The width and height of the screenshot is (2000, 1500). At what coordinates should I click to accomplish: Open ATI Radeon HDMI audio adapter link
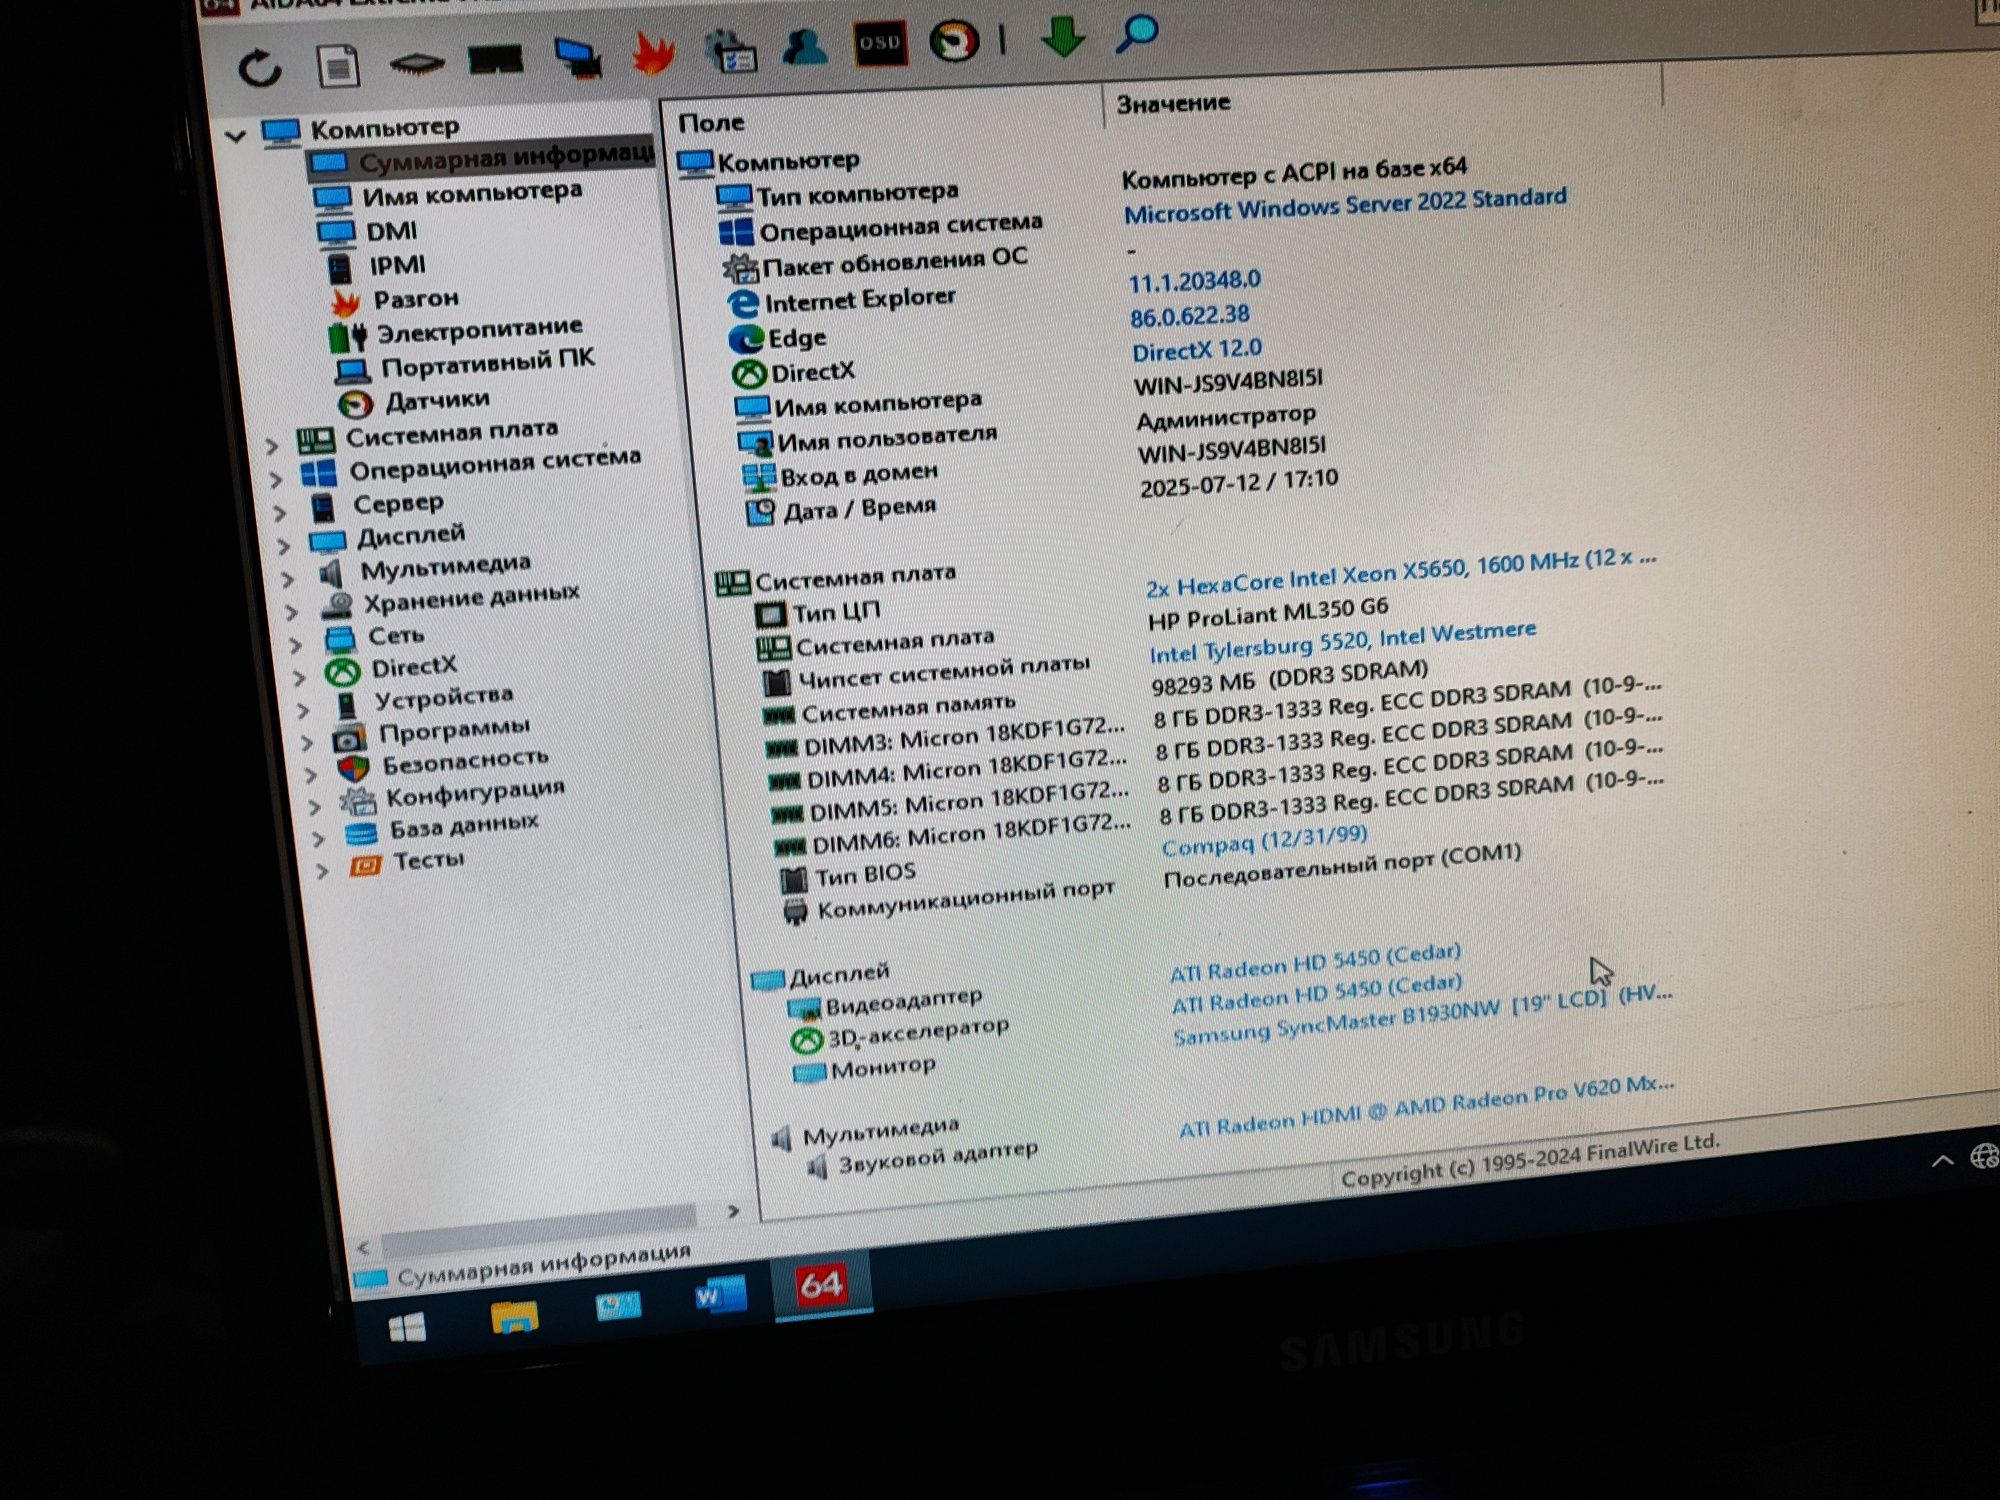(x=1426, y=1106)
